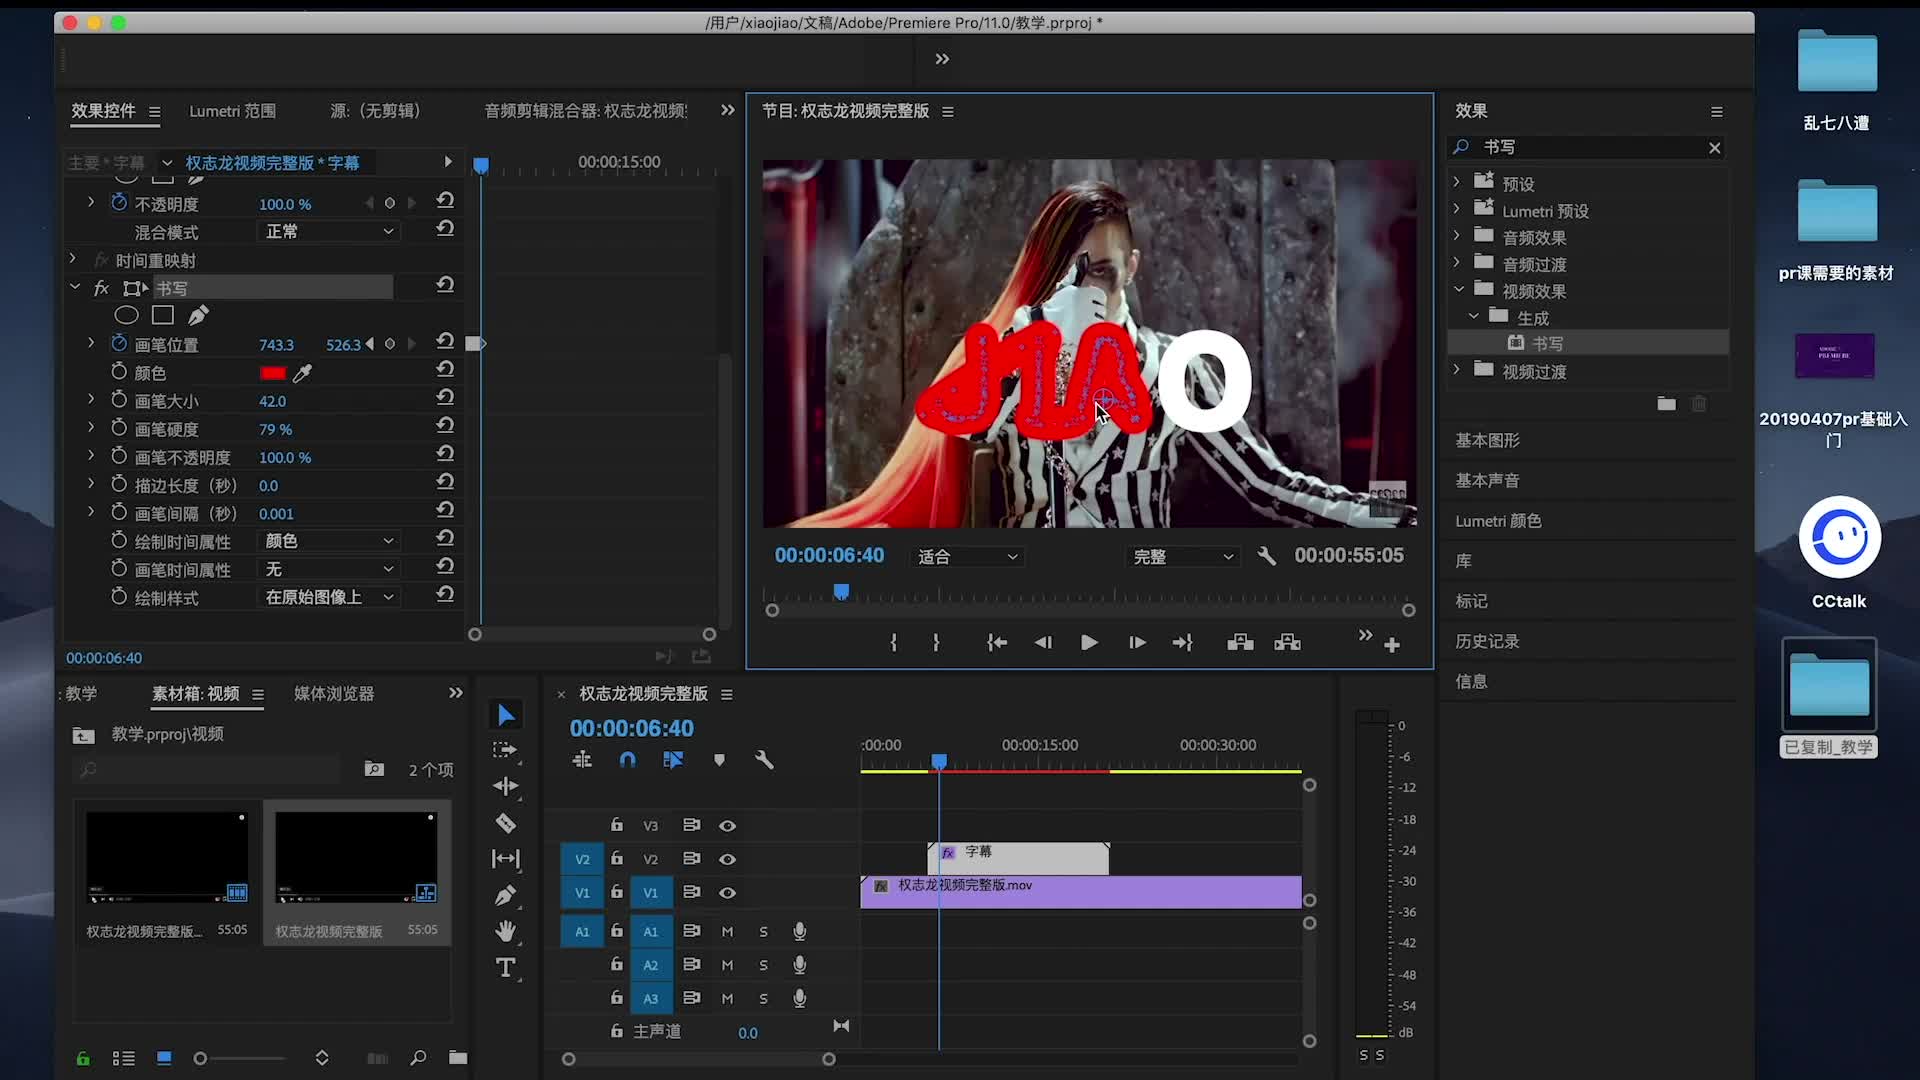This screenshot has height=1080, width=1920.
Task: Play the program monitor
Action: point(1089,643)
